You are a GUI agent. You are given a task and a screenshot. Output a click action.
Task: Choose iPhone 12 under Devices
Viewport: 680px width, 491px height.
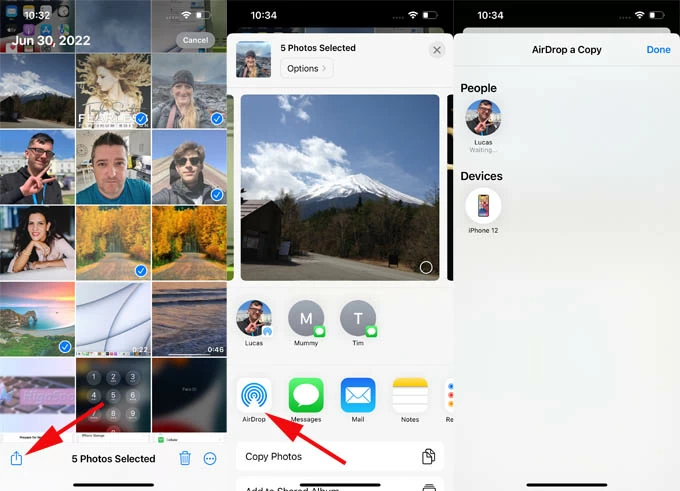(x=483, y=206)
